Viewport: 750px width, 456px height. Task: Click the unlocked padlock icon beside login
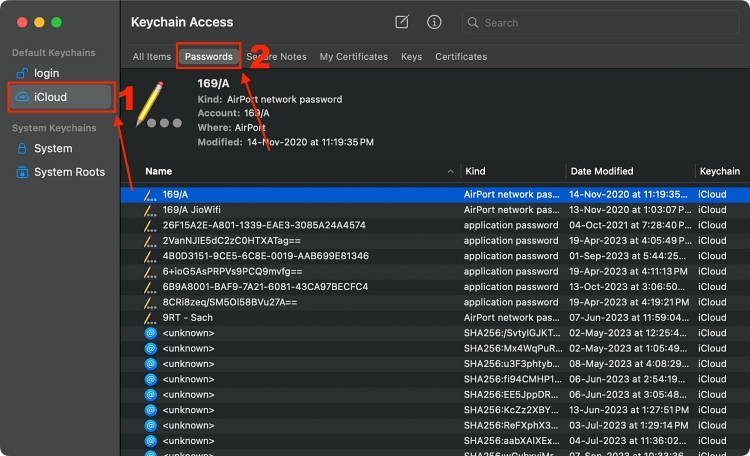(22, 73)
